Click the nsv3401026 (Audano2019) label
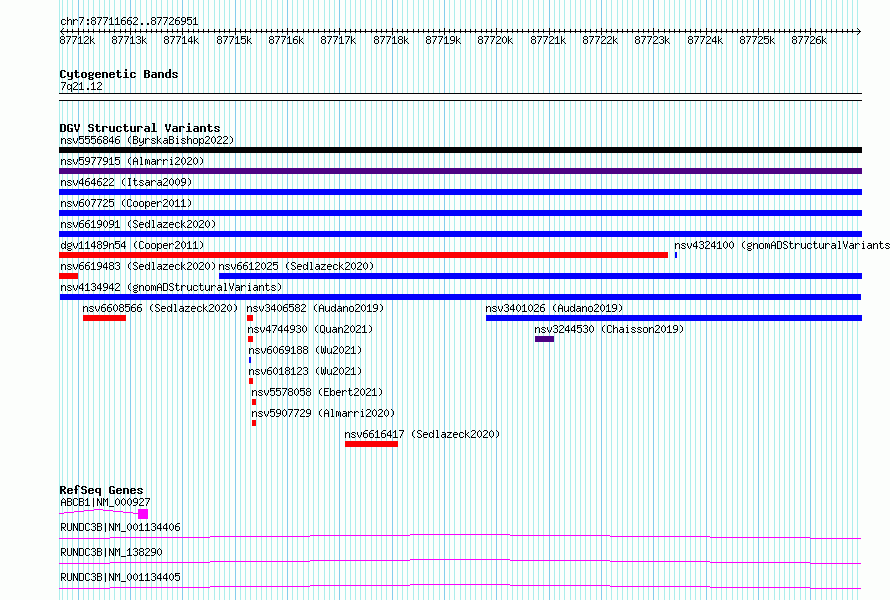This screenshot has height=600, width=890. click(554, 308)
